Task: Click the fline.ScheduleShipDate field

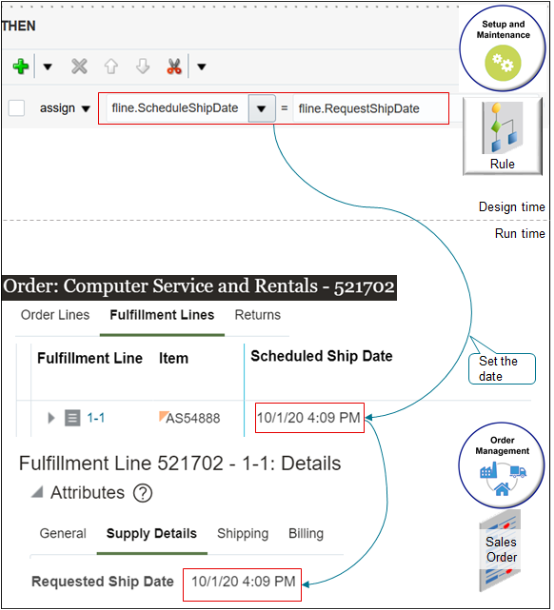Action: (175, 108)
